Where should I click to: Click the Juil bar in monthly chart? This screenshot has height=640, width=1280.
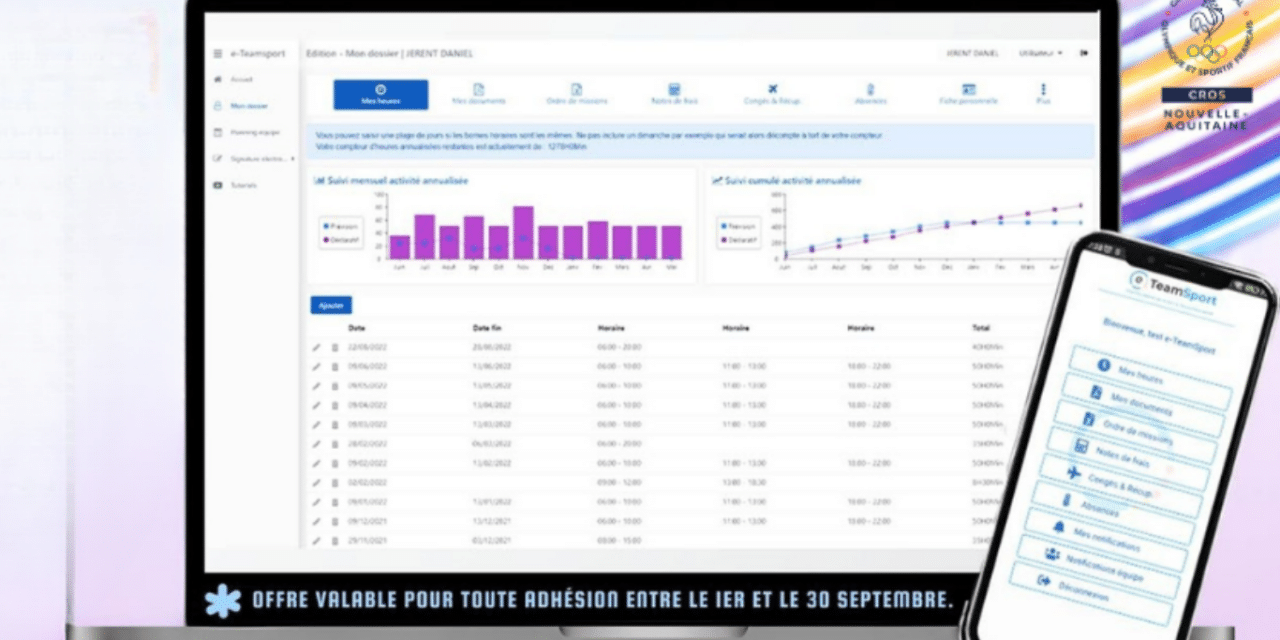click(424, 237)
